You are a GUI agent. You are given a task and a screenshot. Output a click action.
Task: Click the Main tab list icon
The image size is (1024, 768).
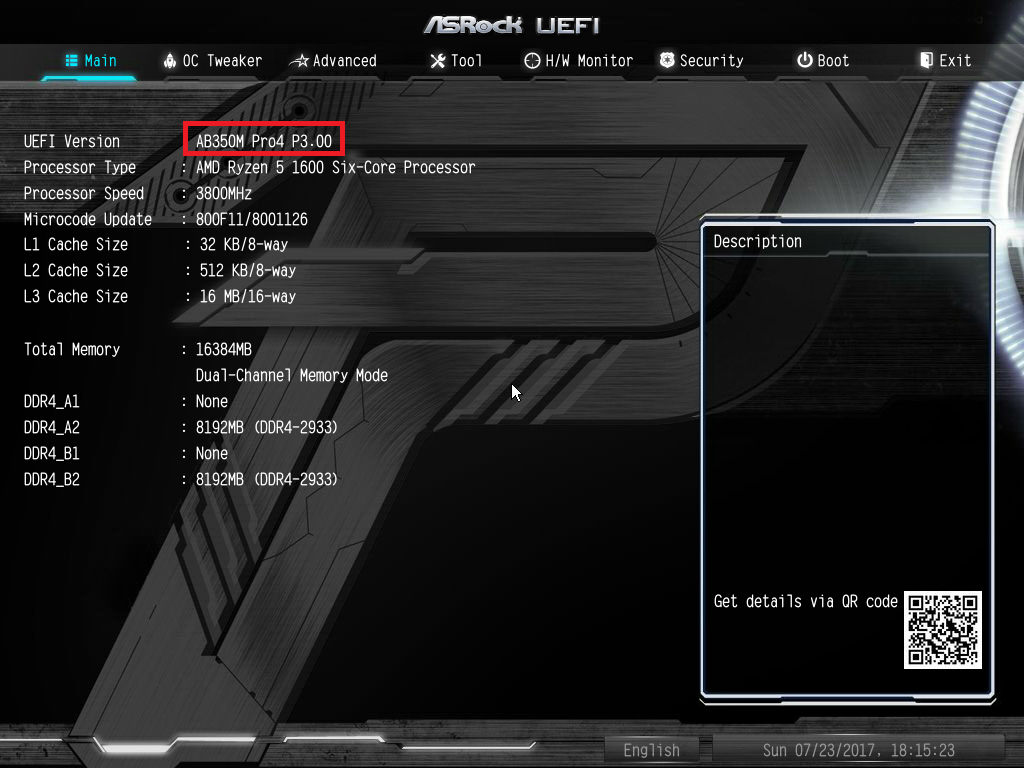(72, 61)
